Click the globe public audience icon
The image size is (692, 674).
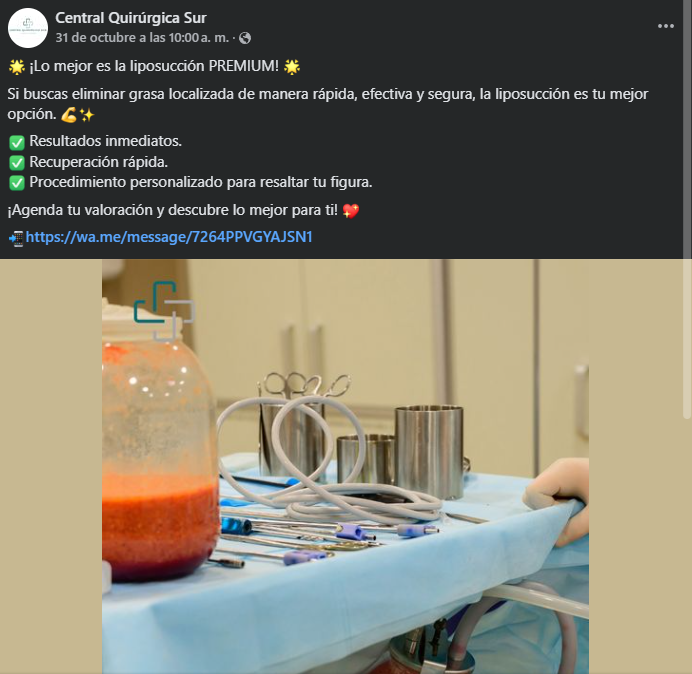(245, 38)
